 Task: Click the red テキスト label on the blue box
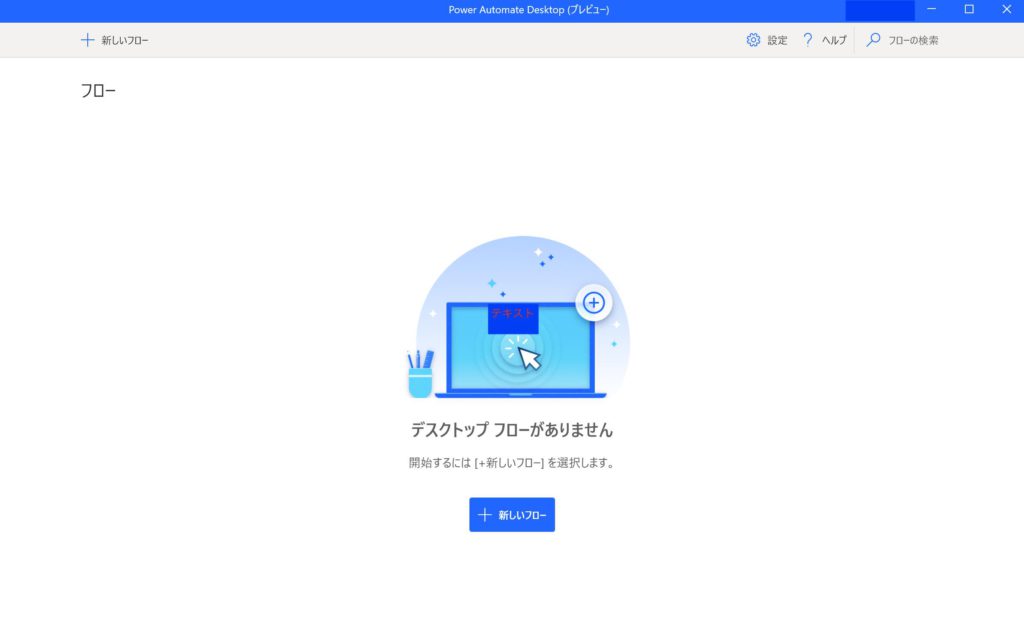[513, 313]
